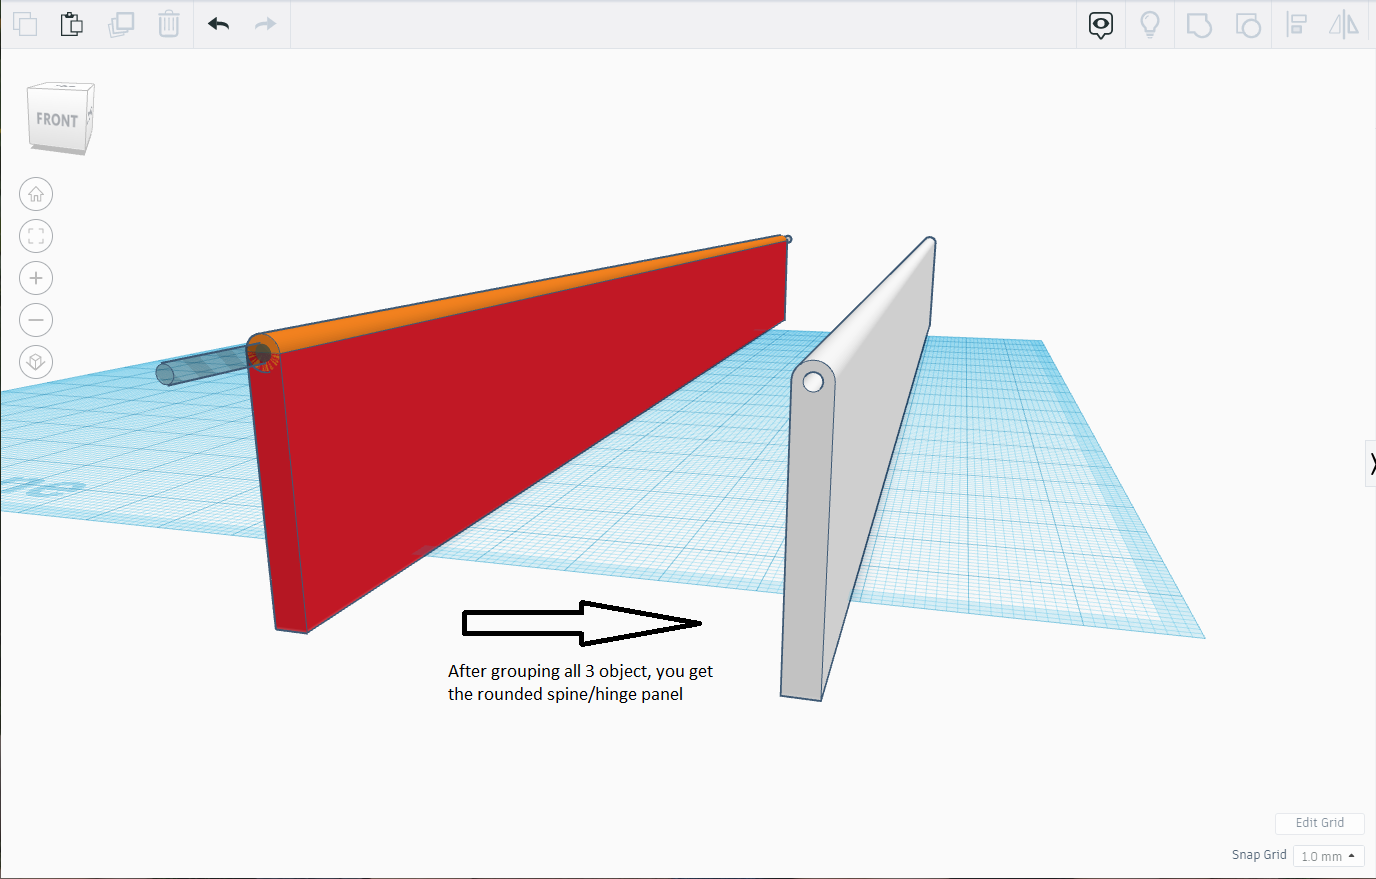Toggle perspective or orthographic view
Screen dimensions: 1376x879
pos(36,362)
